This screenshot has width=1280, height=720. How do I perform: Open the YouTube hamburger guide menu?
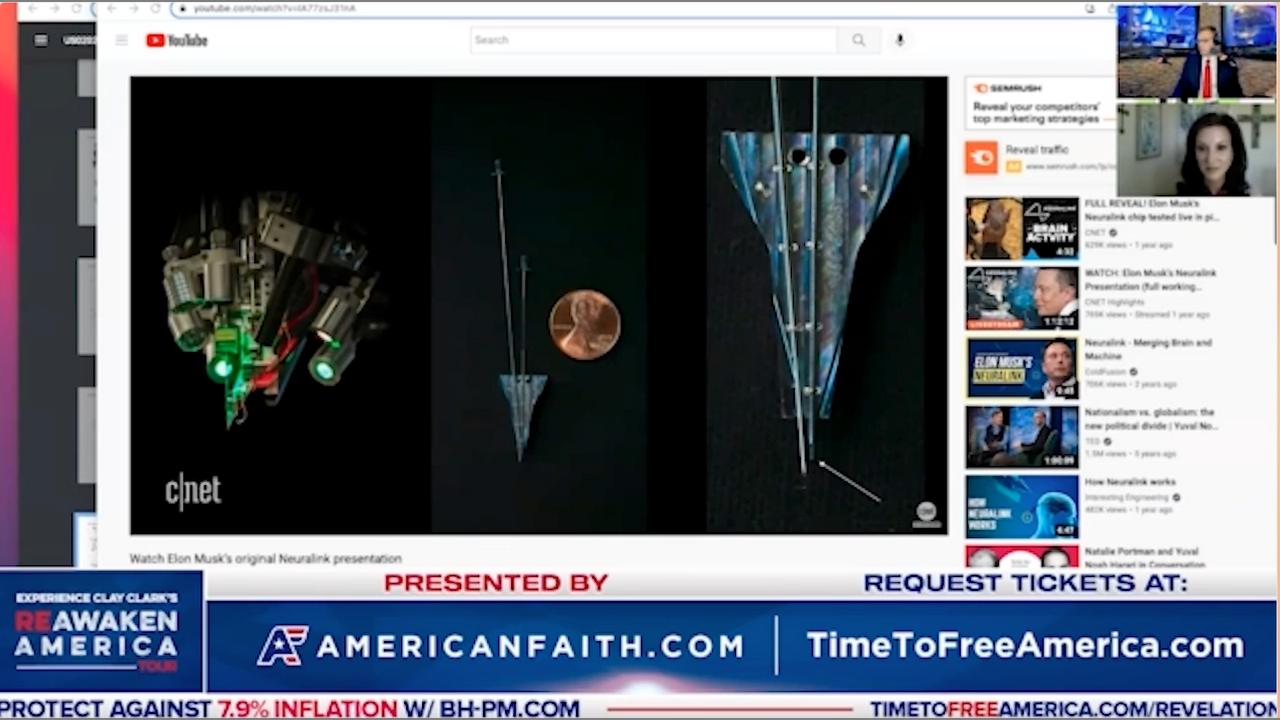click(122, 41)
